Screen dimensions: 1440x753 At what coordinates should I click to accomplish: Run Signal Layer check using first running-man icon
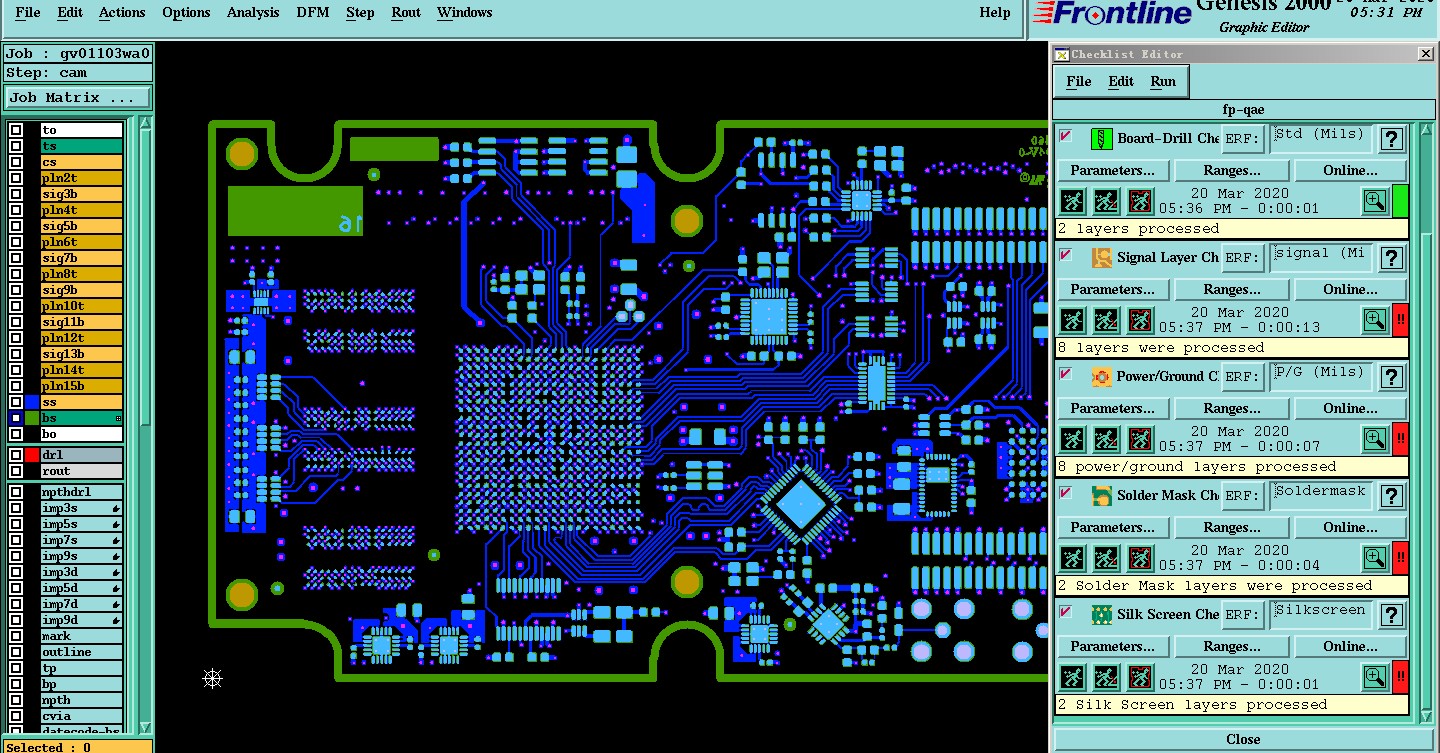1072,320
